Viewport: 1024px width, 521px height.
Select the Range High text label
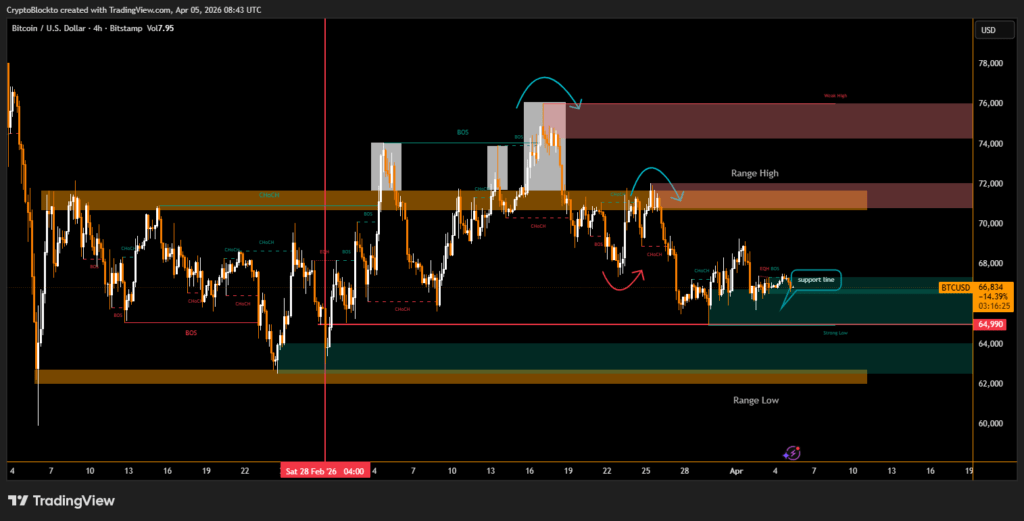click(754, 174)
